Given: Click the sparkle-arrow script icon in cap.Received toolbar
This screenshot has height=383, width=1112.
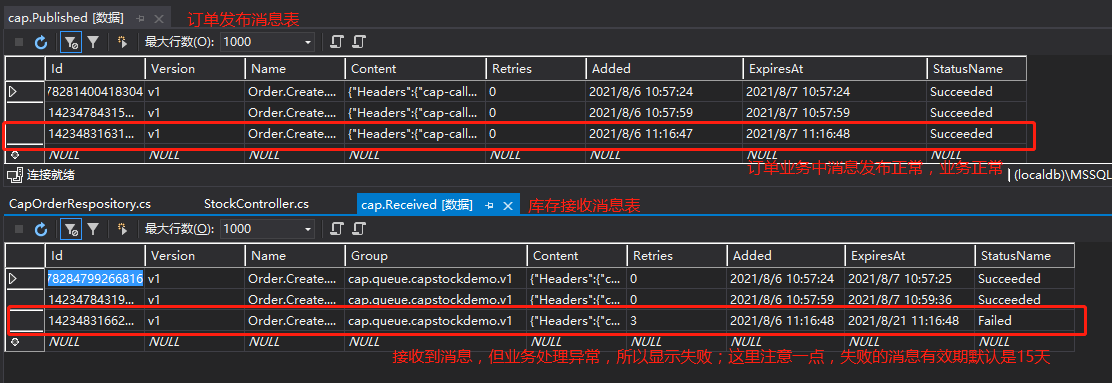Looking at the screenshot, I should 123,228.
